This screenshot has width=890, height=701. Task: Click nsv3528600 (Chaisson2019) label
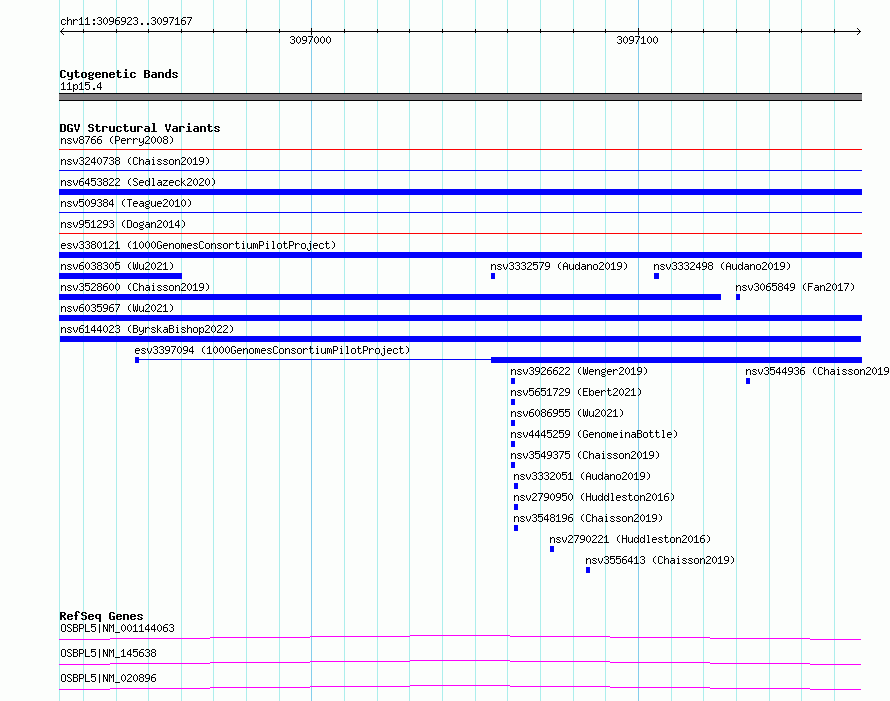(x=135, y=287)
